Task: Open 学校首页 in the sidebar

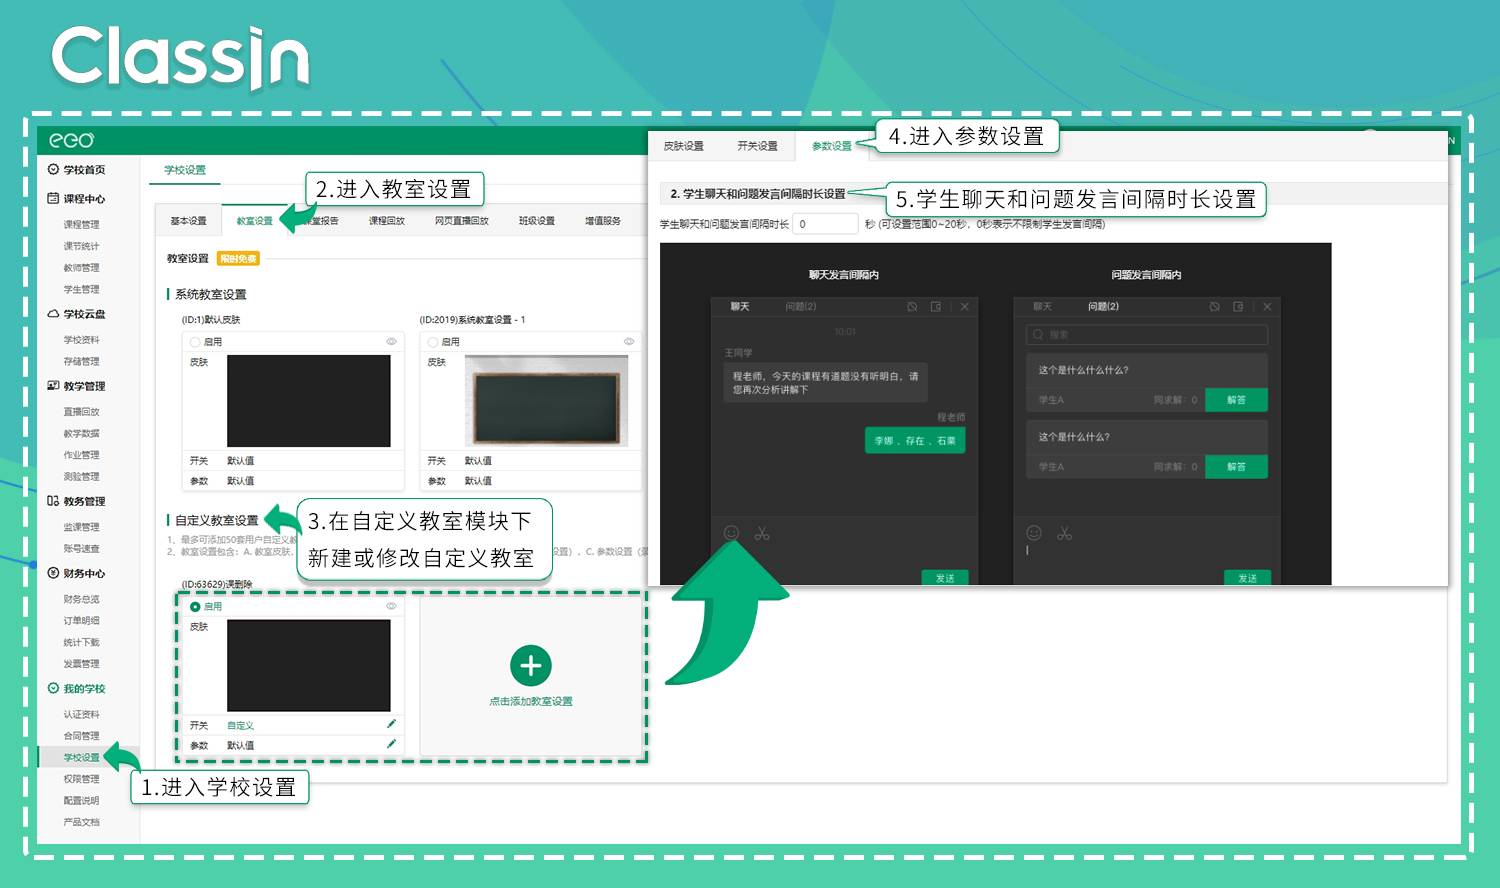Action: tap(76, 170)
